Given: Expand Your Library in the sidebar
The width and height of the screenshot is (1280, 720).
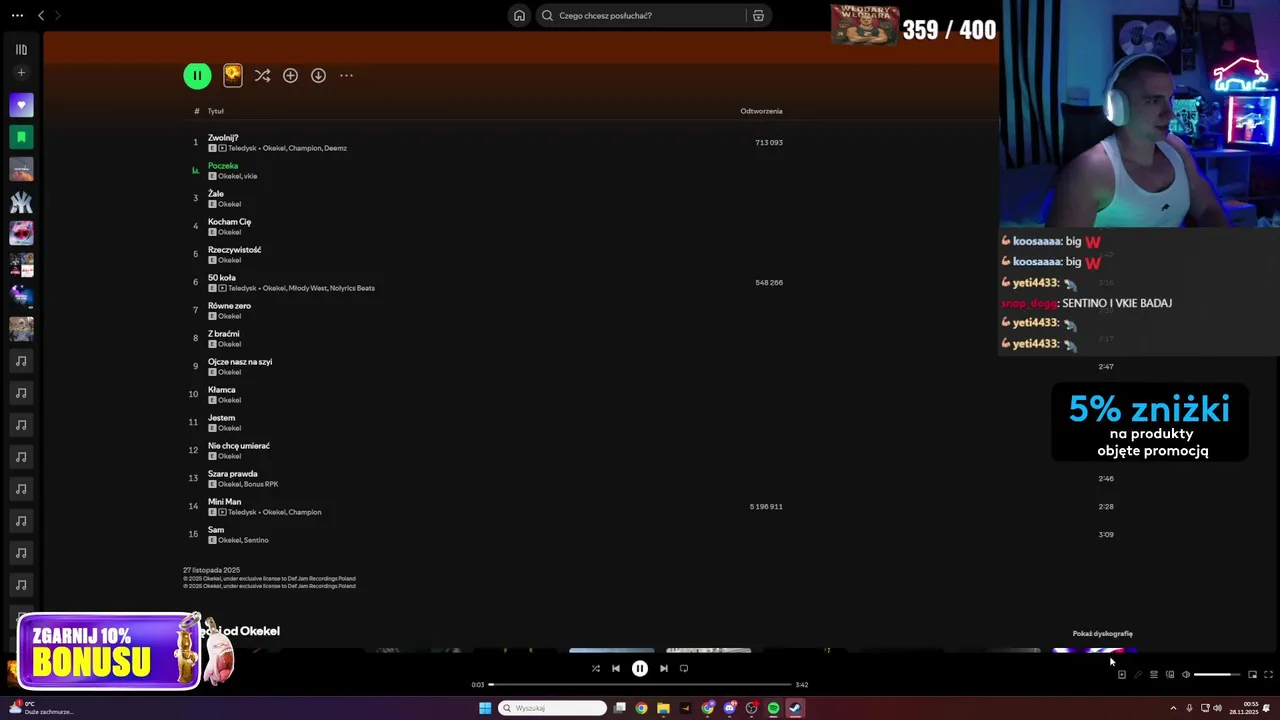Looking at the screenshot, I should click(x=21, y=49).
